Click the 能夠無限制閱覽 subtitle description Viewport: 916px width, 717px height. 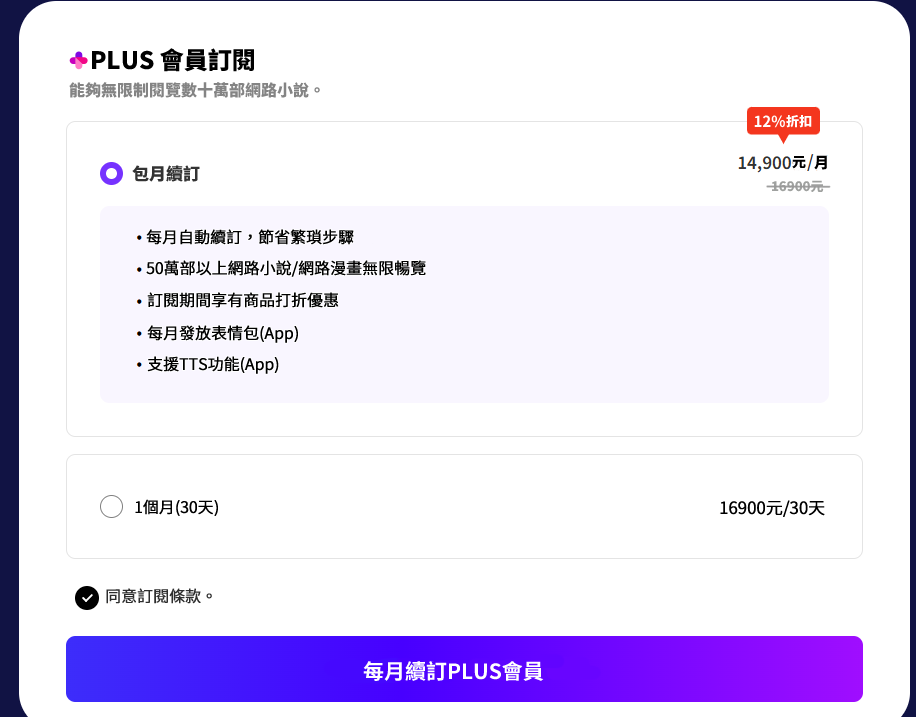(x=195, y=90)
